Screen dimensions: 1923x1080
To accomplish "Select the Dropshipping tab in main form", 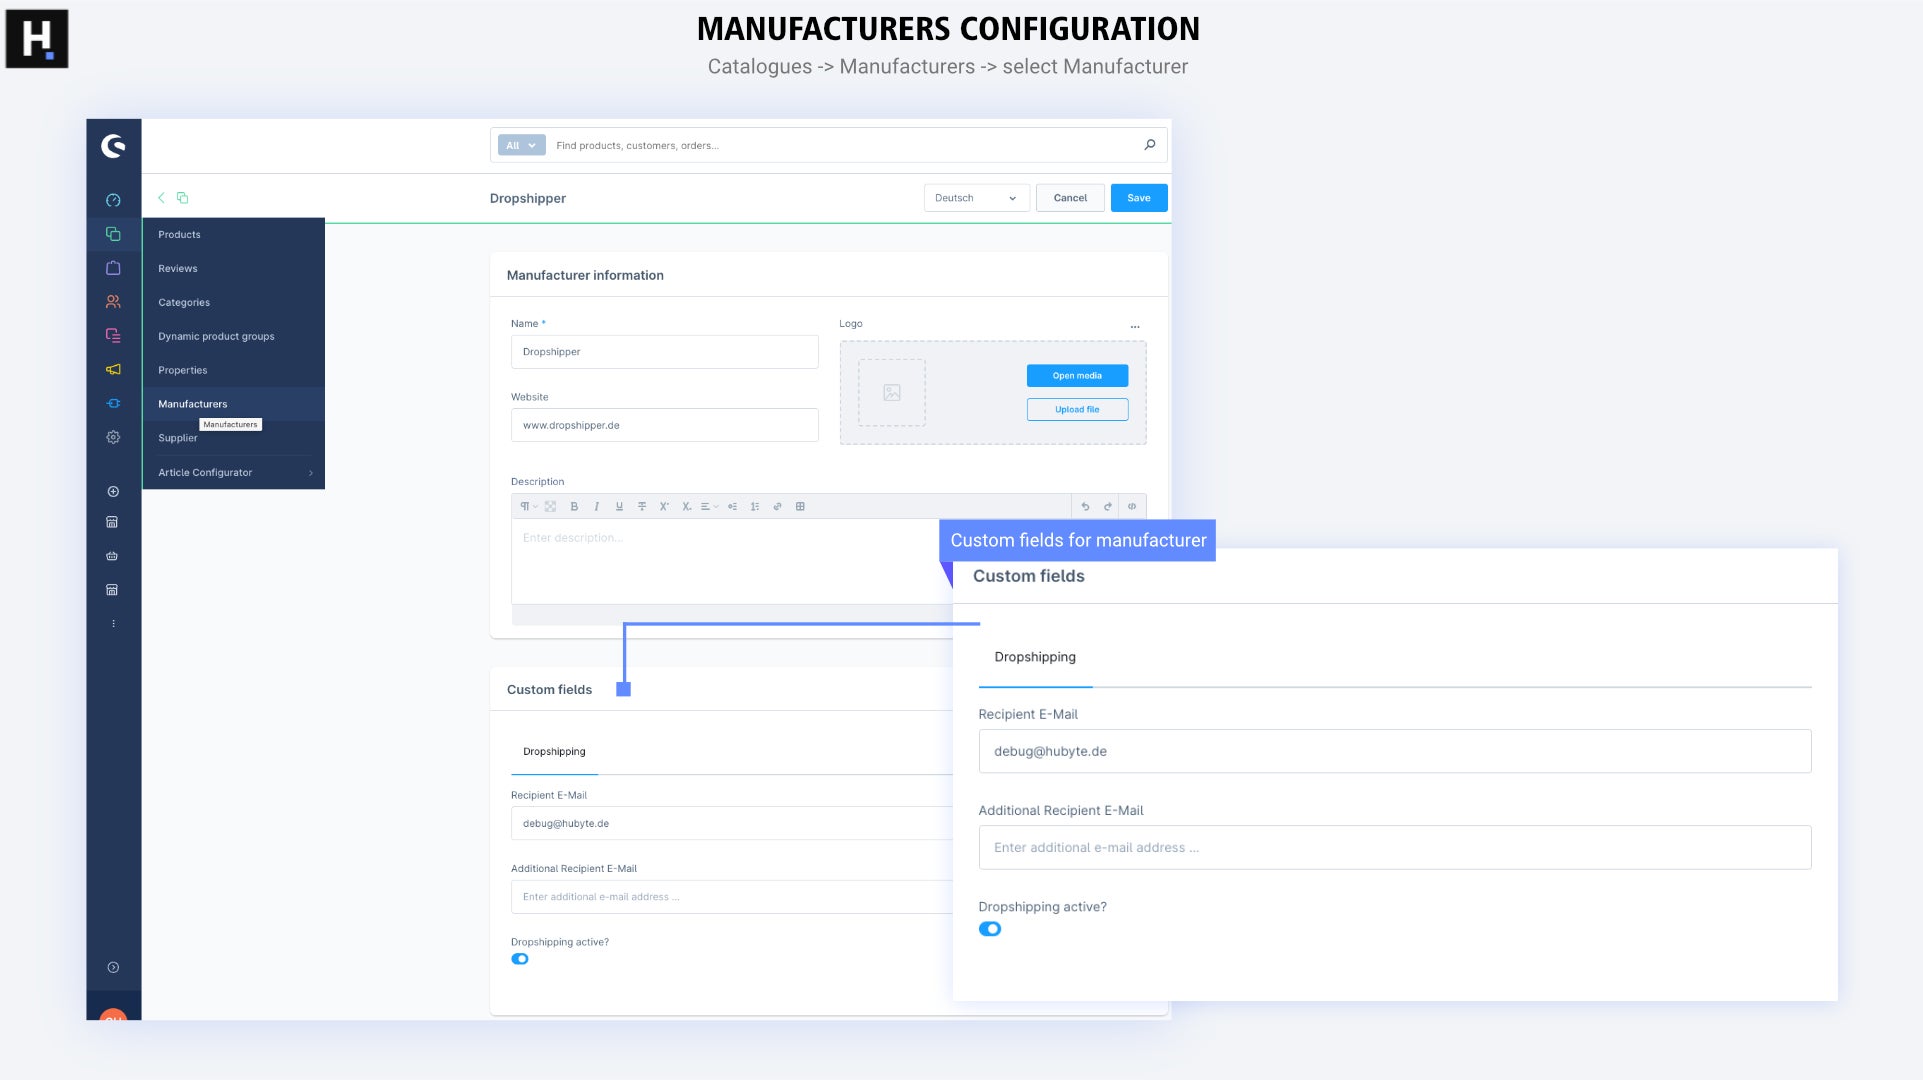I will coord(554,752).
